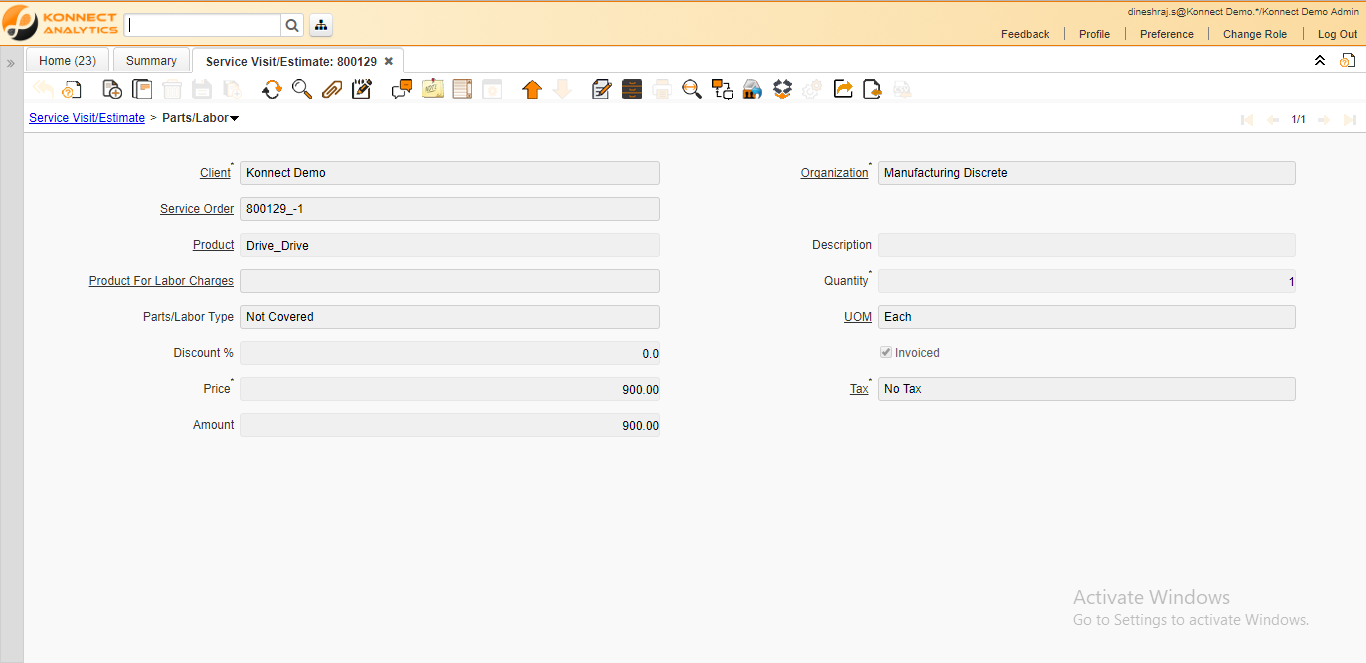1366x663 pixels.
Task: Expand the left sidebar with the double chevron
Action: [x=11, y=63]
